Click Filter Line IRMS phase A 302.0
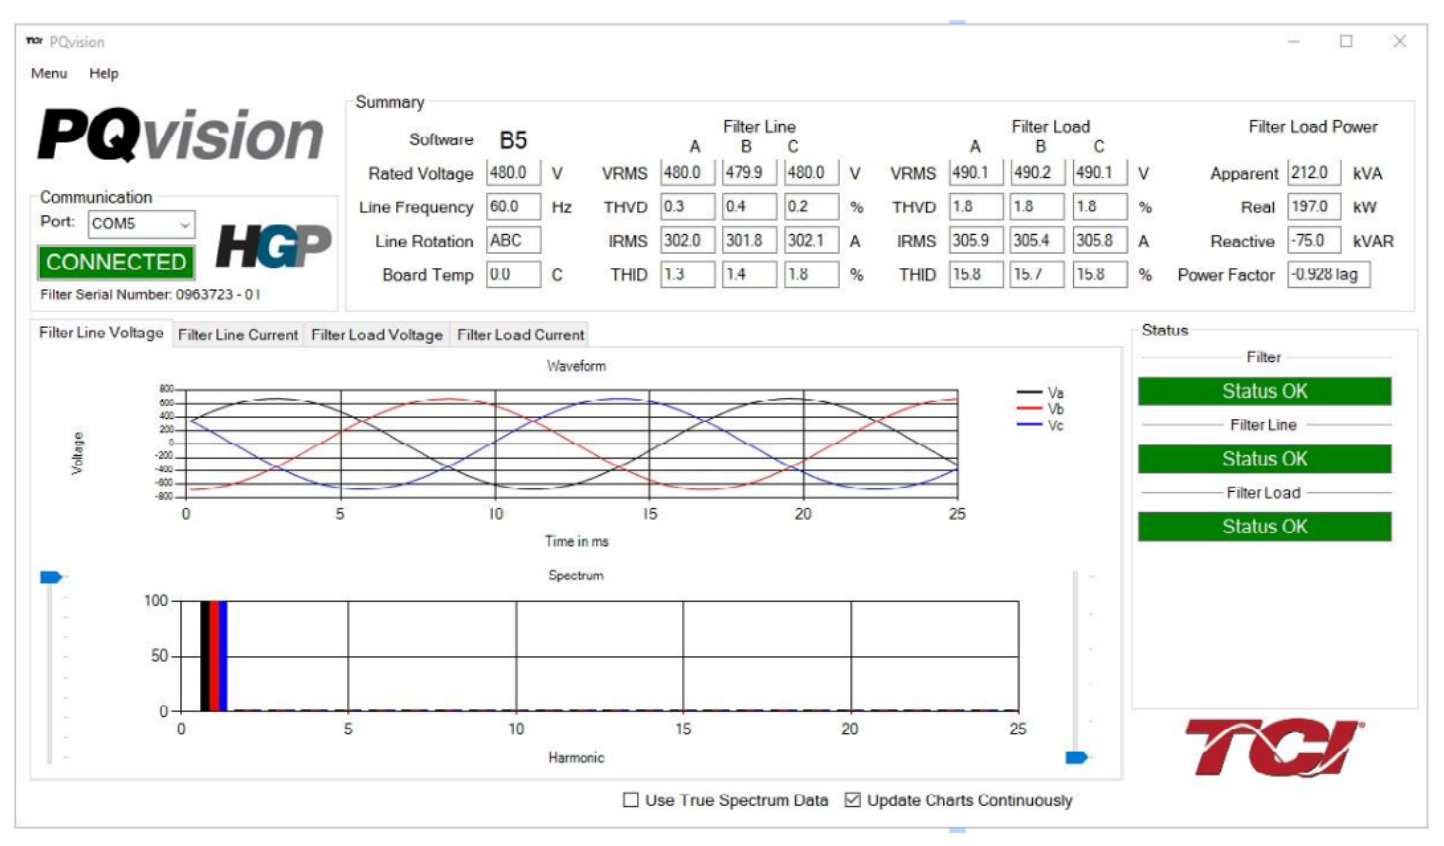 coord(688,241)
